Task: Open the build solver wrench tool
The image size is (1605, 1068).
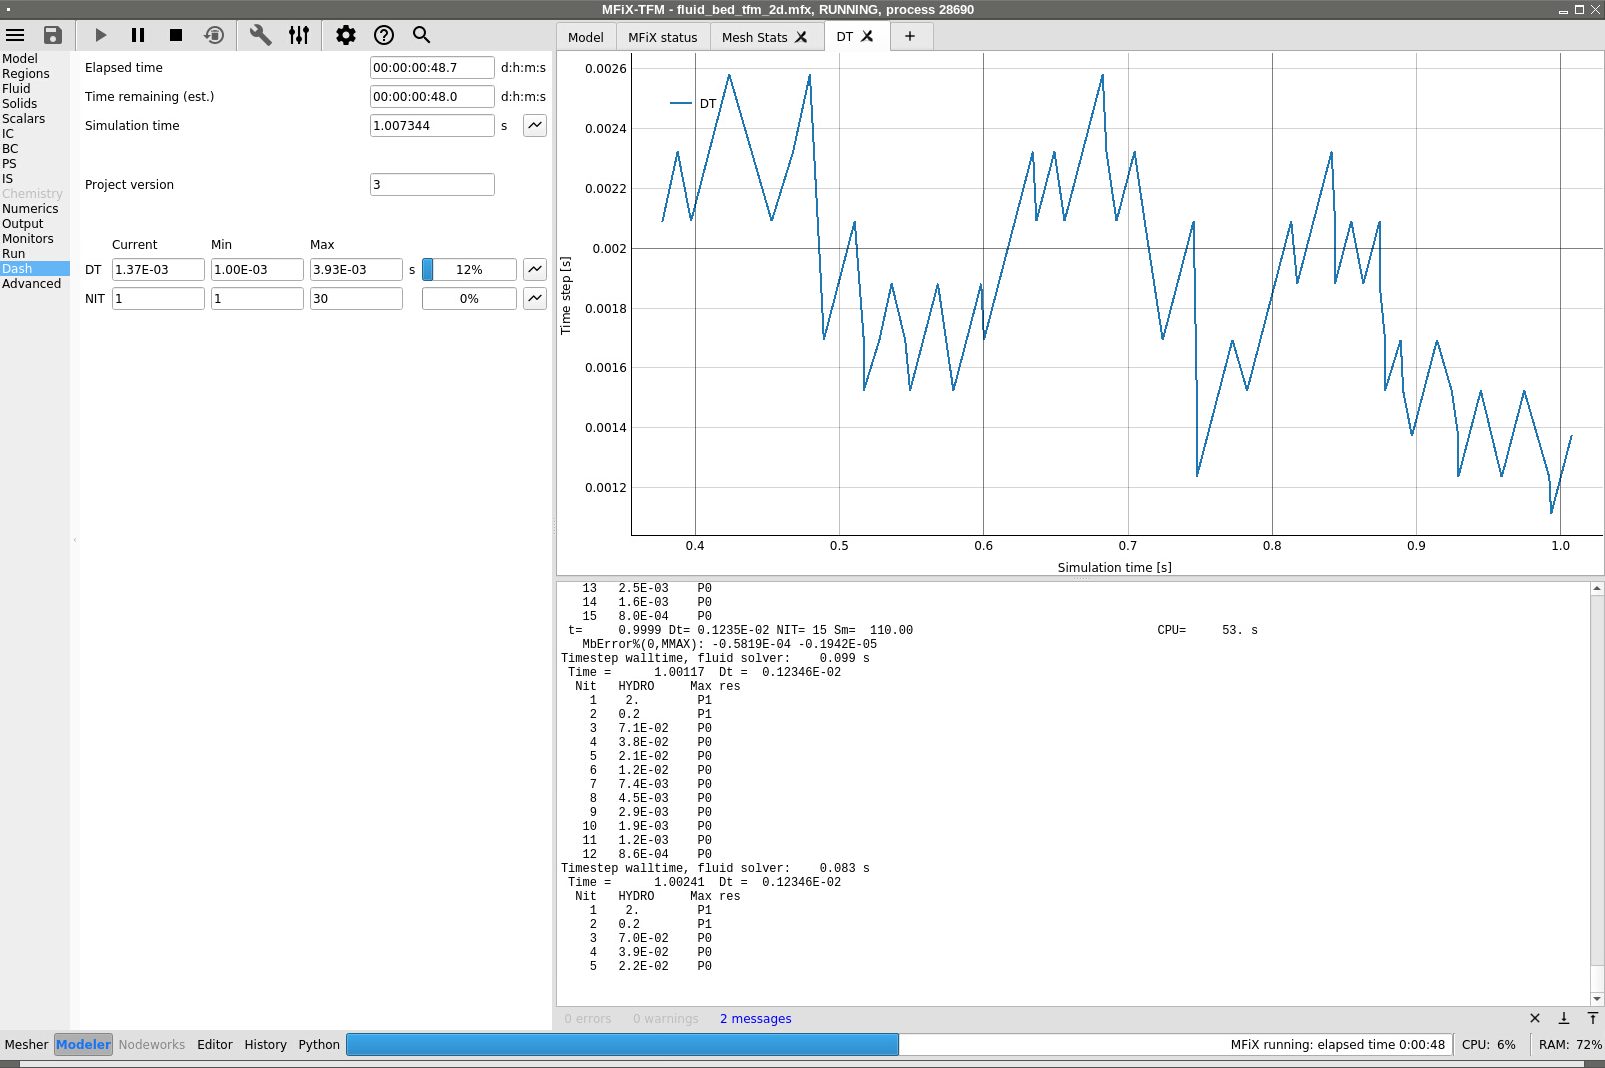Action: pos(260,35)
